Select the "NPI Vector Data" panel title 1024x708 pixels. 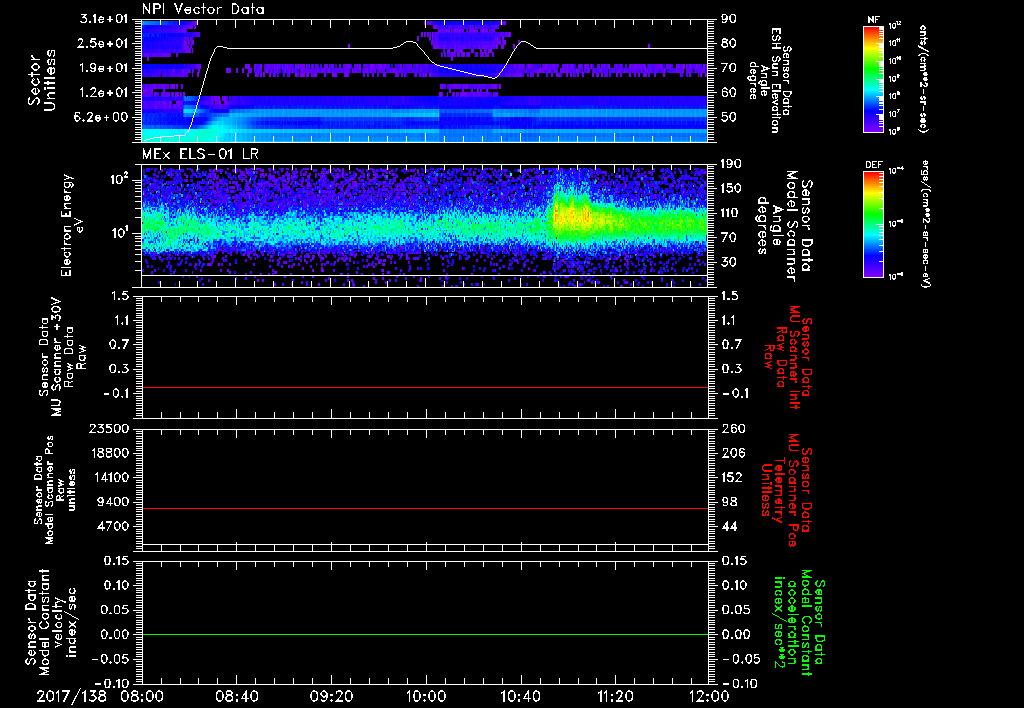click(x=203, y=9)
